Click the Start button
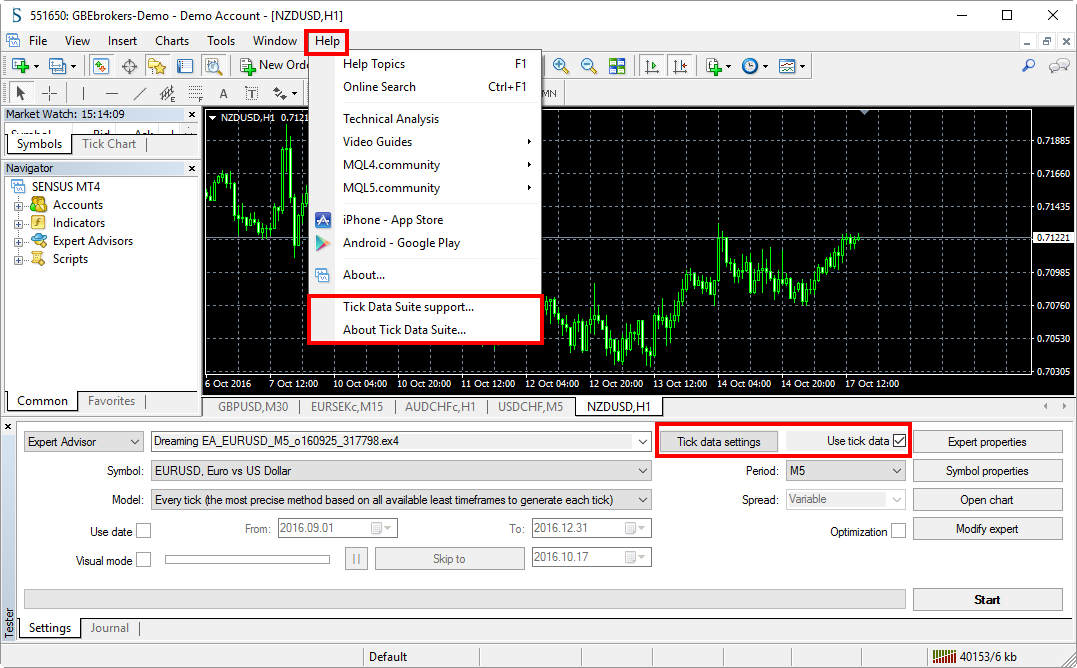The height and width of the screenshot is (668, 1077). pyautogui.click(x=987, y=599)
